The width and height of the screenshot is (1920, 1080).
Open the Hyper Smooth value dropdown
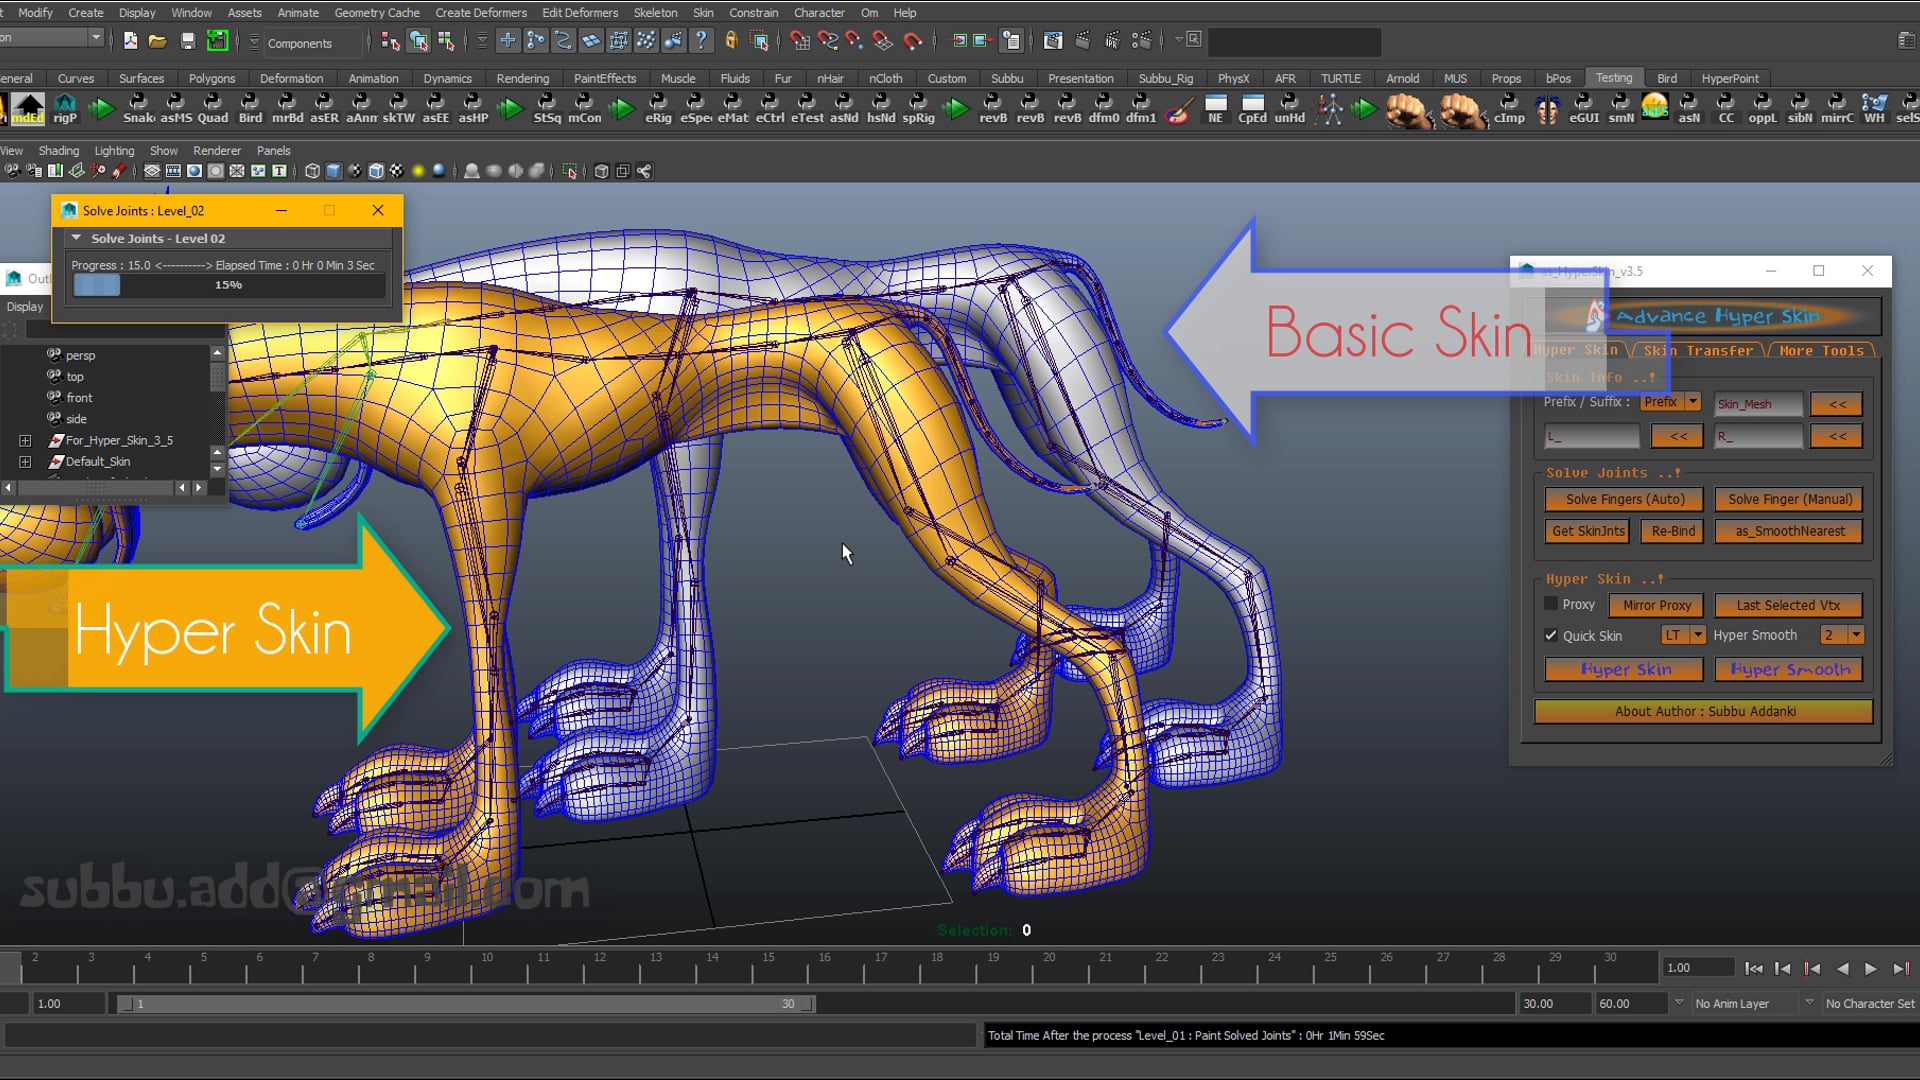click(x=1842, y=635)
